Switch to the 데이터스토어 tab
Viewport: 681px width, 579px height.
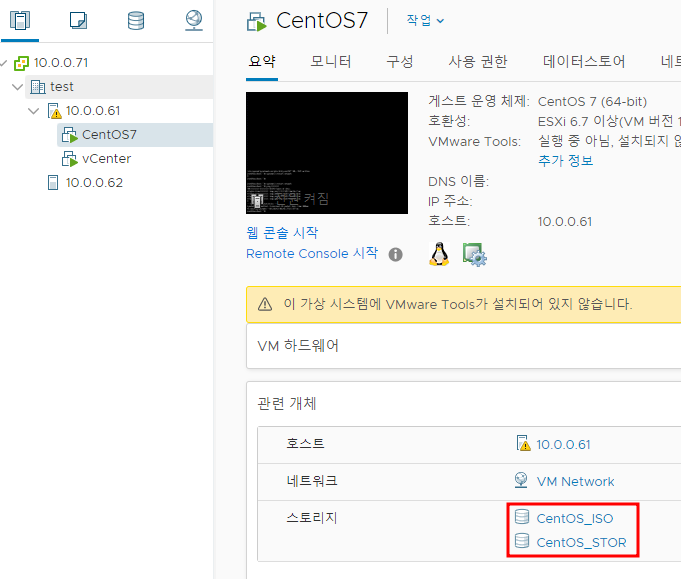[x=584, y=62]
